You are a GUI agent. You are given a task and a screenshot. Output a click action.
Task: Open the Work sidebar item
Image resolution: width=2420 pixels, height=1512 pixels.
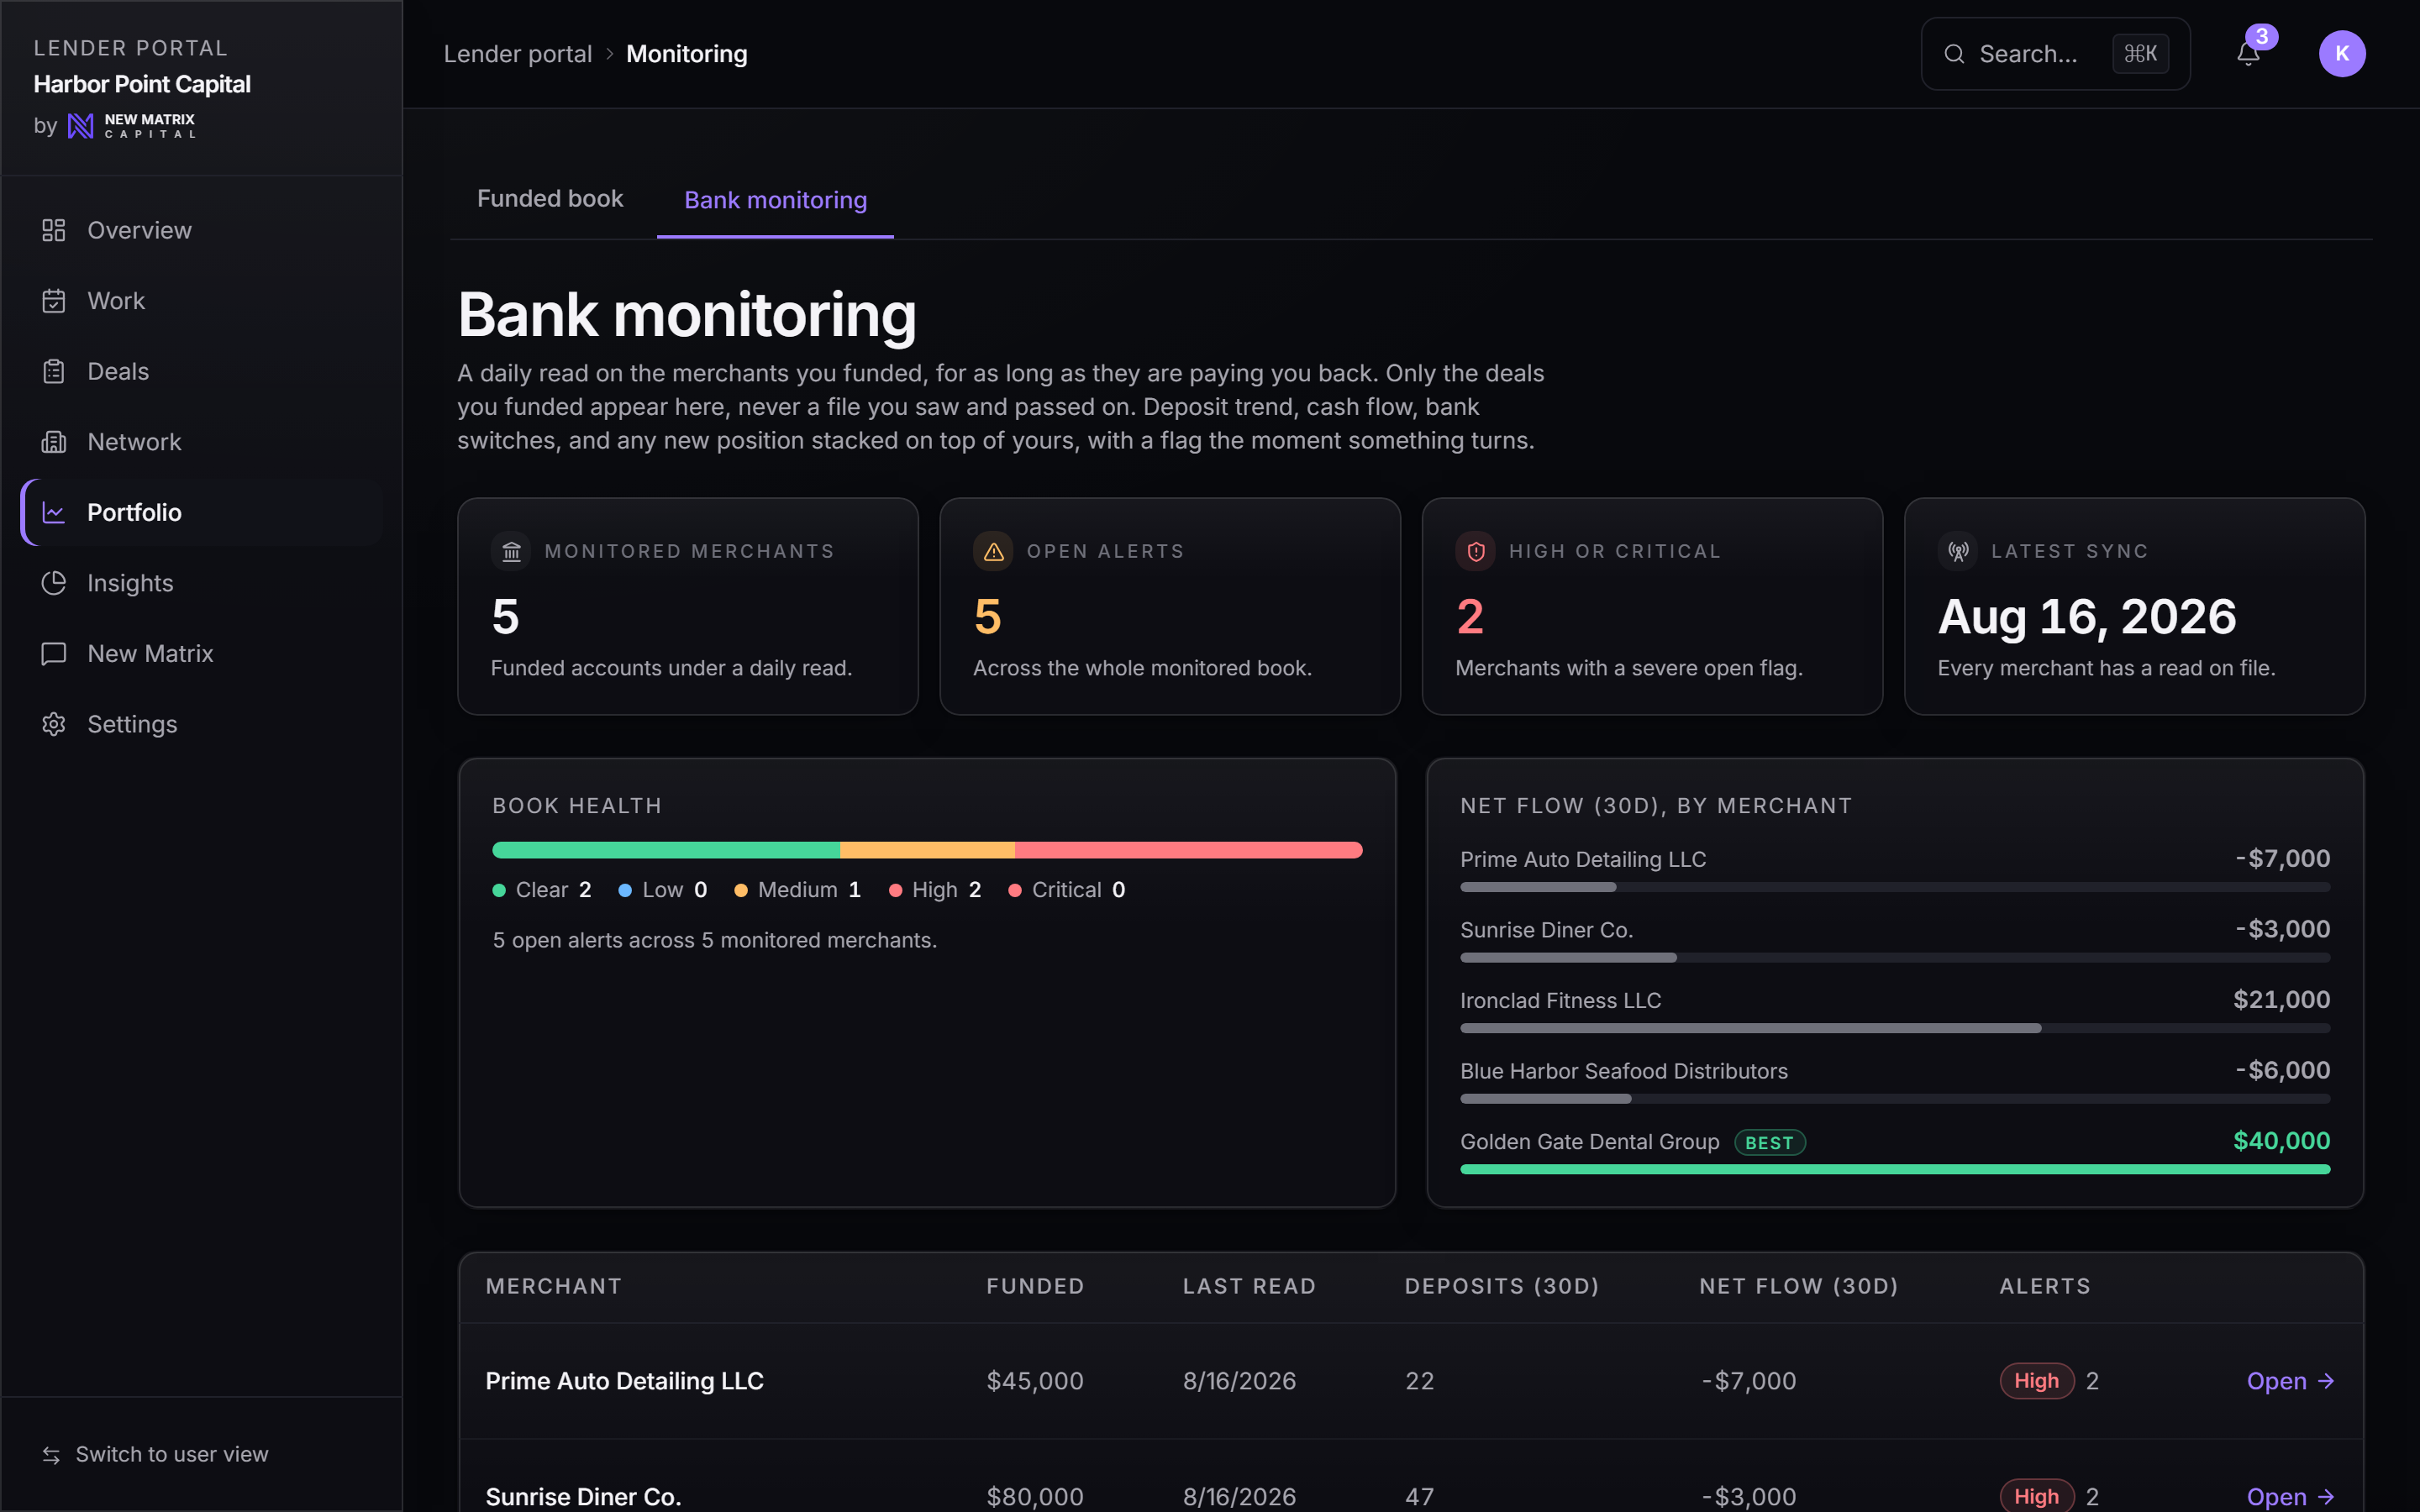click(x=201, y=301)
